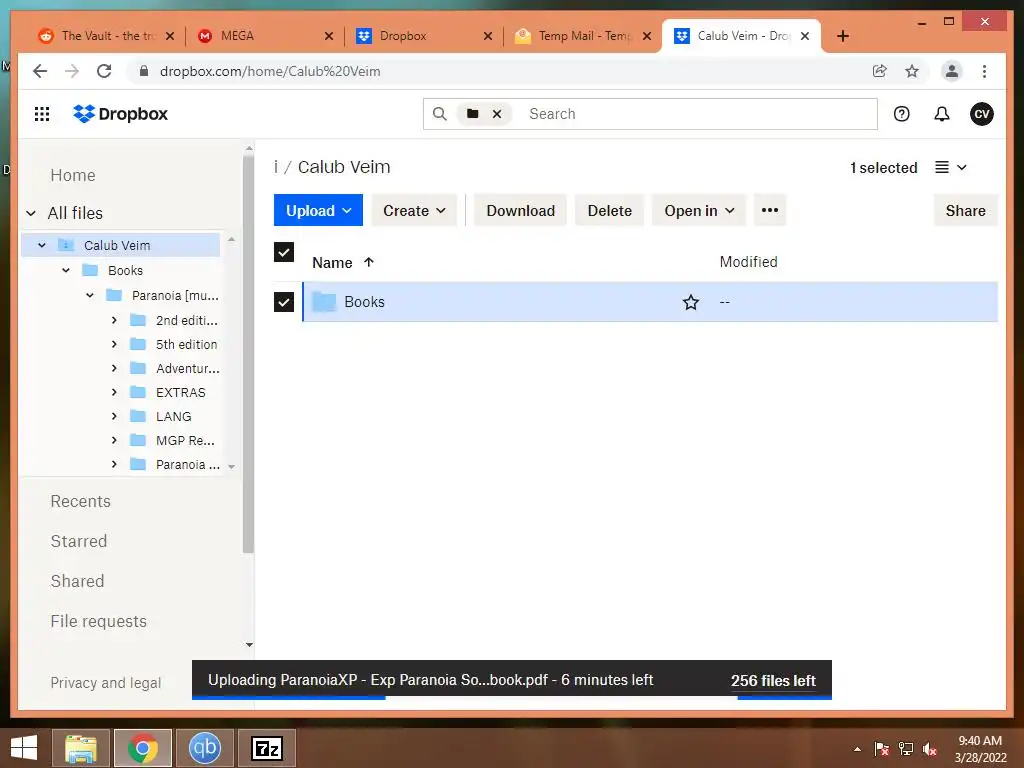The width and height of the screenshot is (1024, 768).
Task: Open the Open in dropdown
Action: [699, 210]
